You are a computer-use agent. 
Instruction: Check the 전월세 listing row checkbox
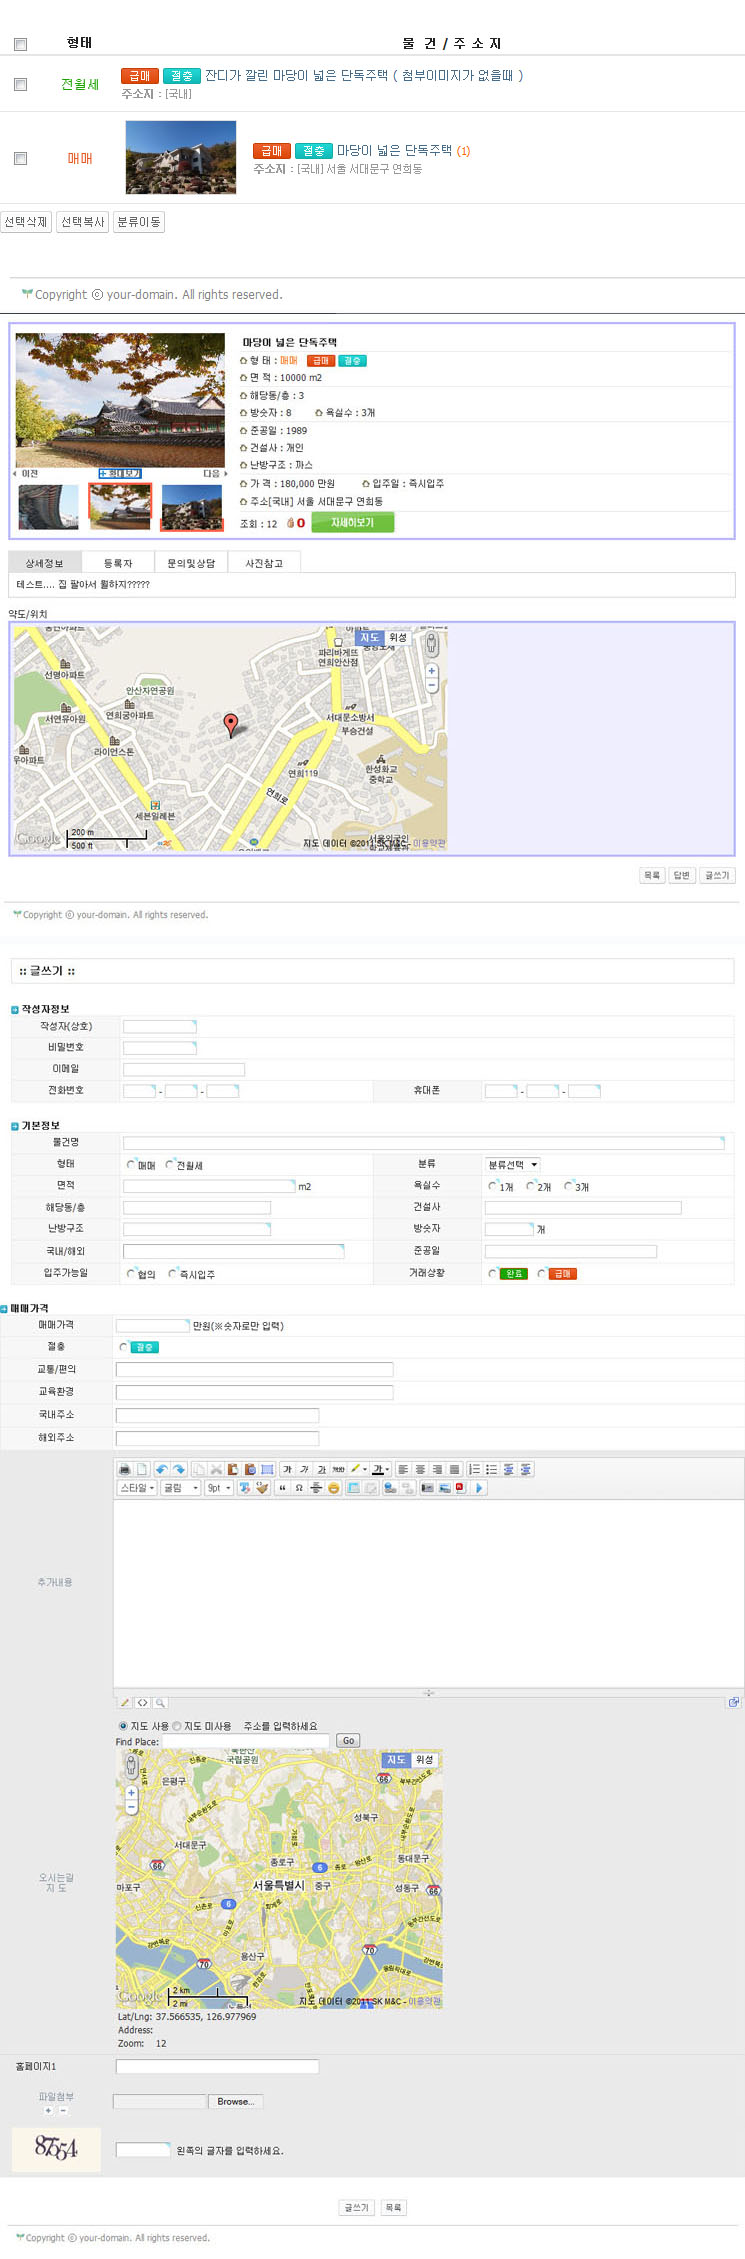20,85
